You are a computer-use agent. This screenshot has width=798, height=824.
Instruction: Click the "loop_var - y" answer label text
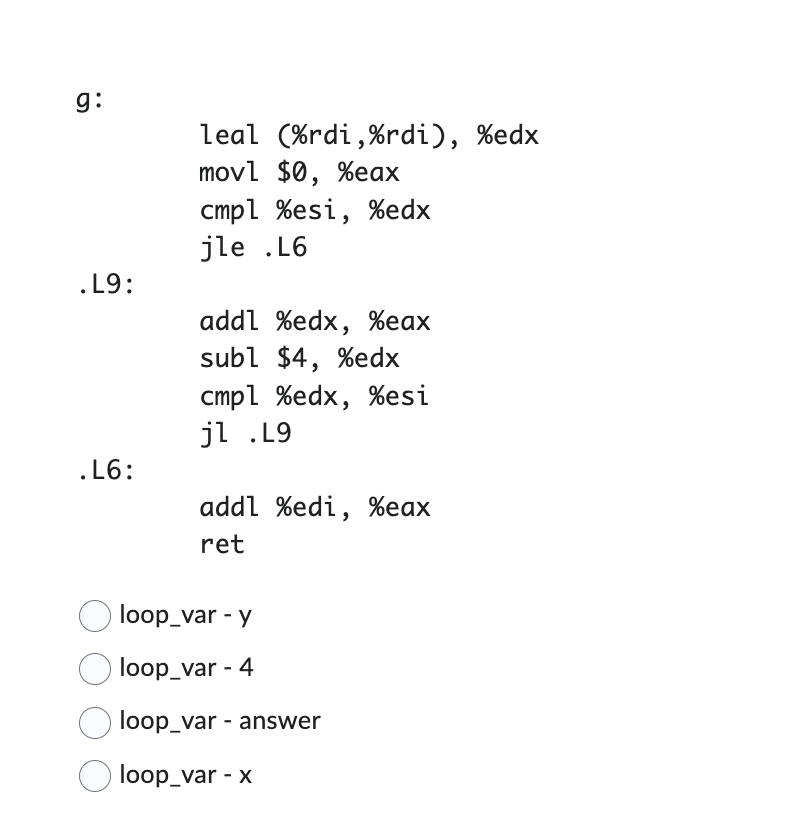(x=186, y=615)
